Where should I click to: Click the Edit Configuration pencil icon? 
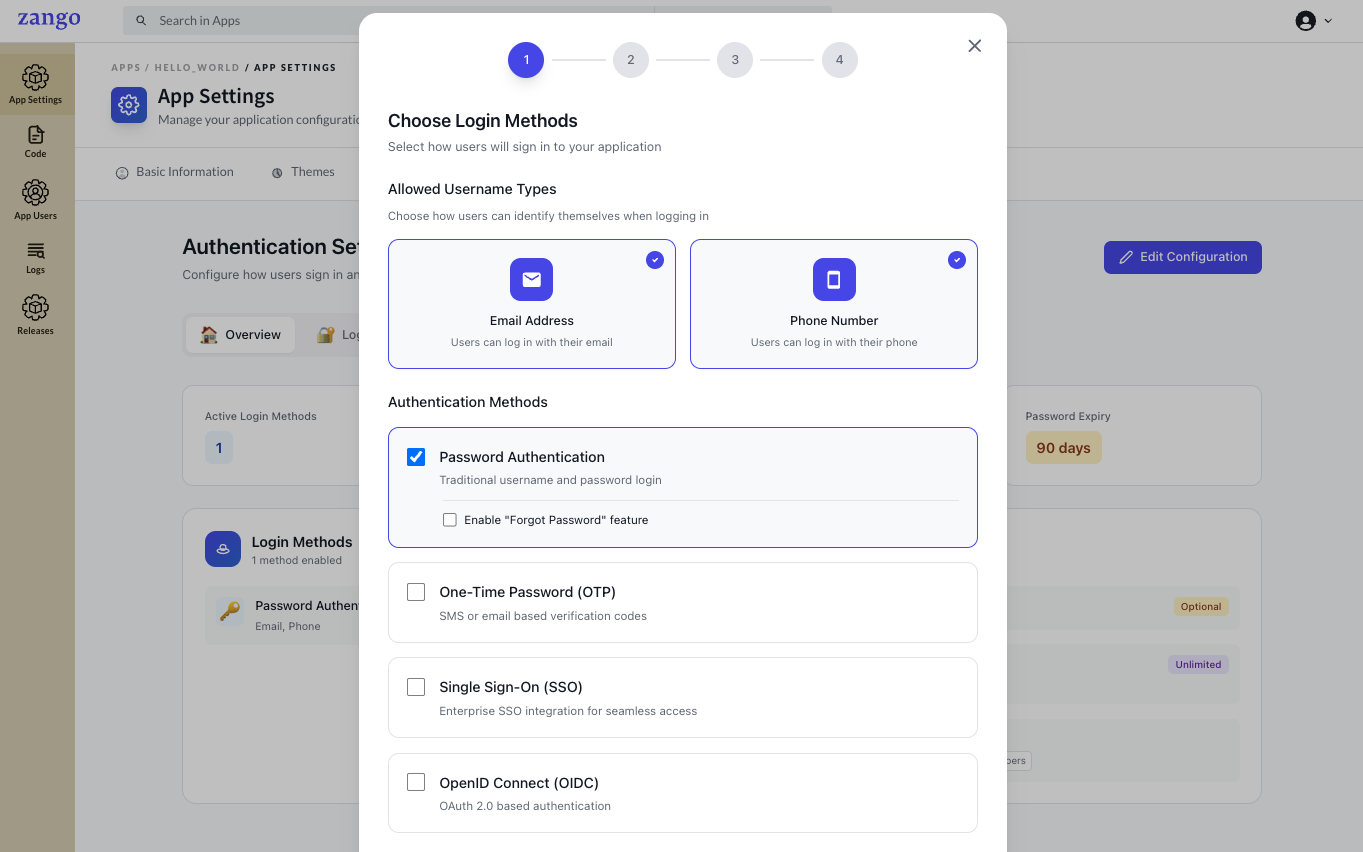tap(1126, 257)
